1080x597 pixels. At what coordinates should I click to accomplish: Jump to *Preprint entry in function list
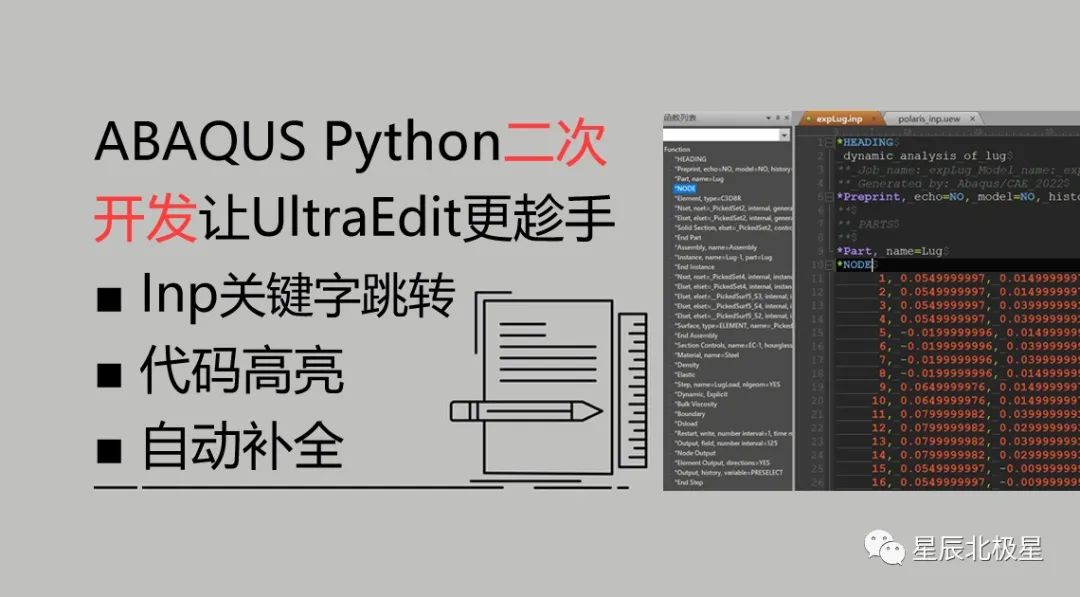(x=732, y=169)
